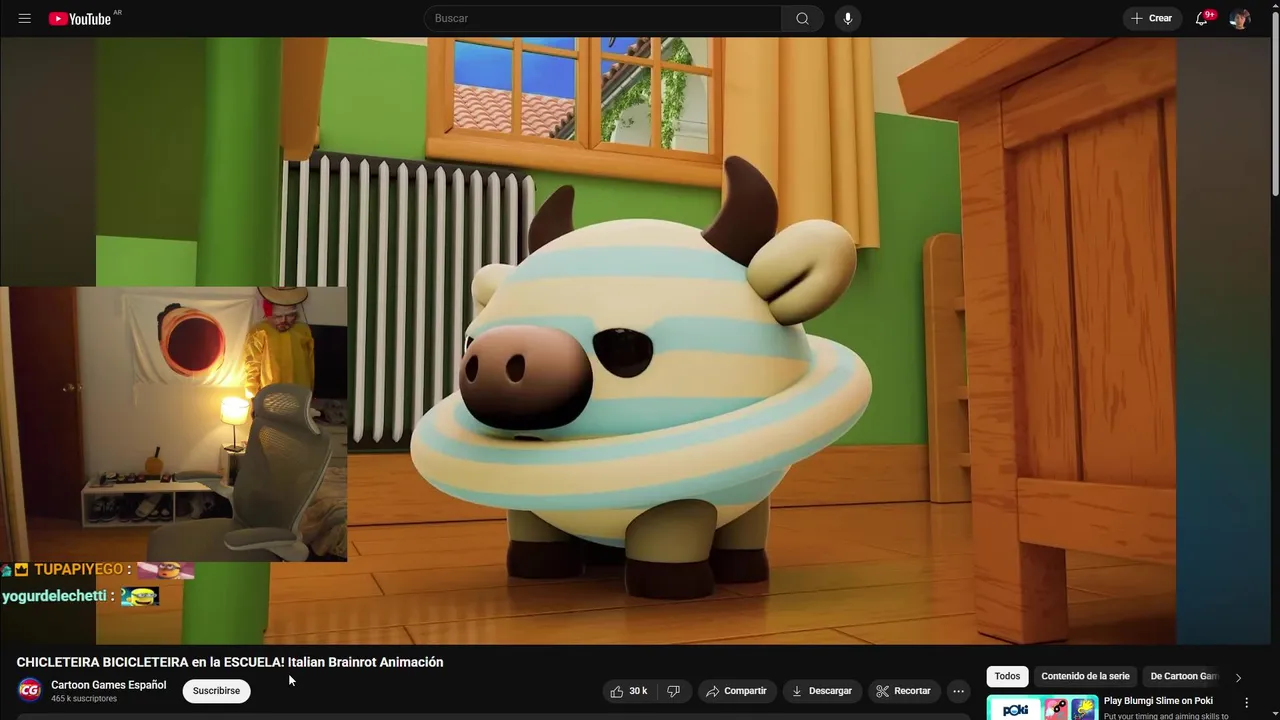Select the De Cartoon Games chip

tap(1184, 676)
